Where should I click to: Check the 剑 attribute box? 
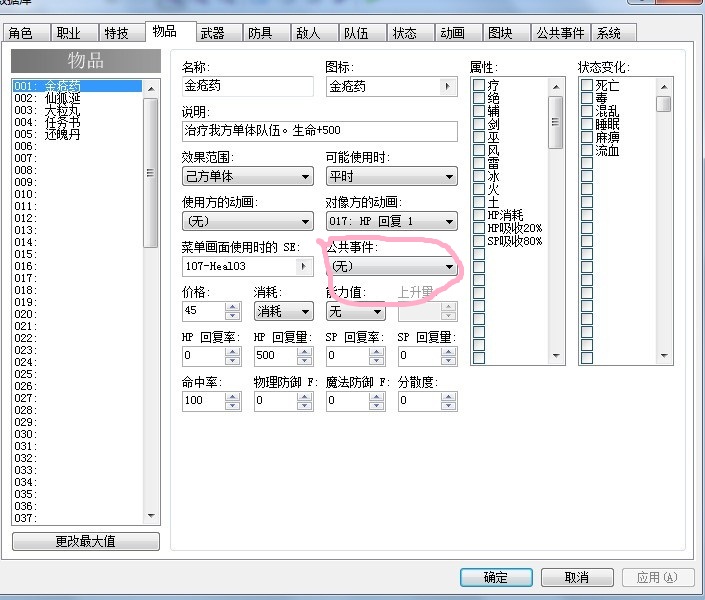pos(479,124)
